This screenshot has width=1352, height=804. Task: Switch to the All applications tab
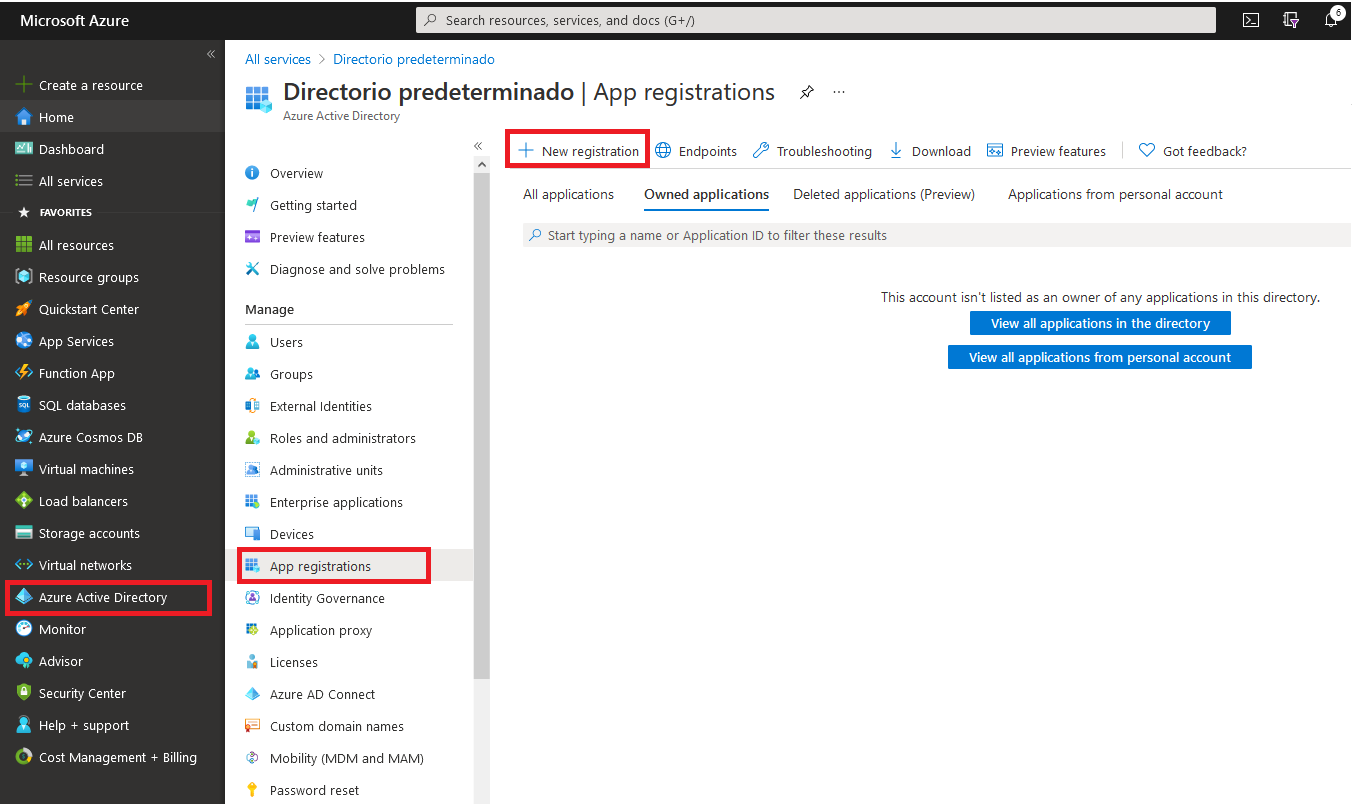(567, 194)
